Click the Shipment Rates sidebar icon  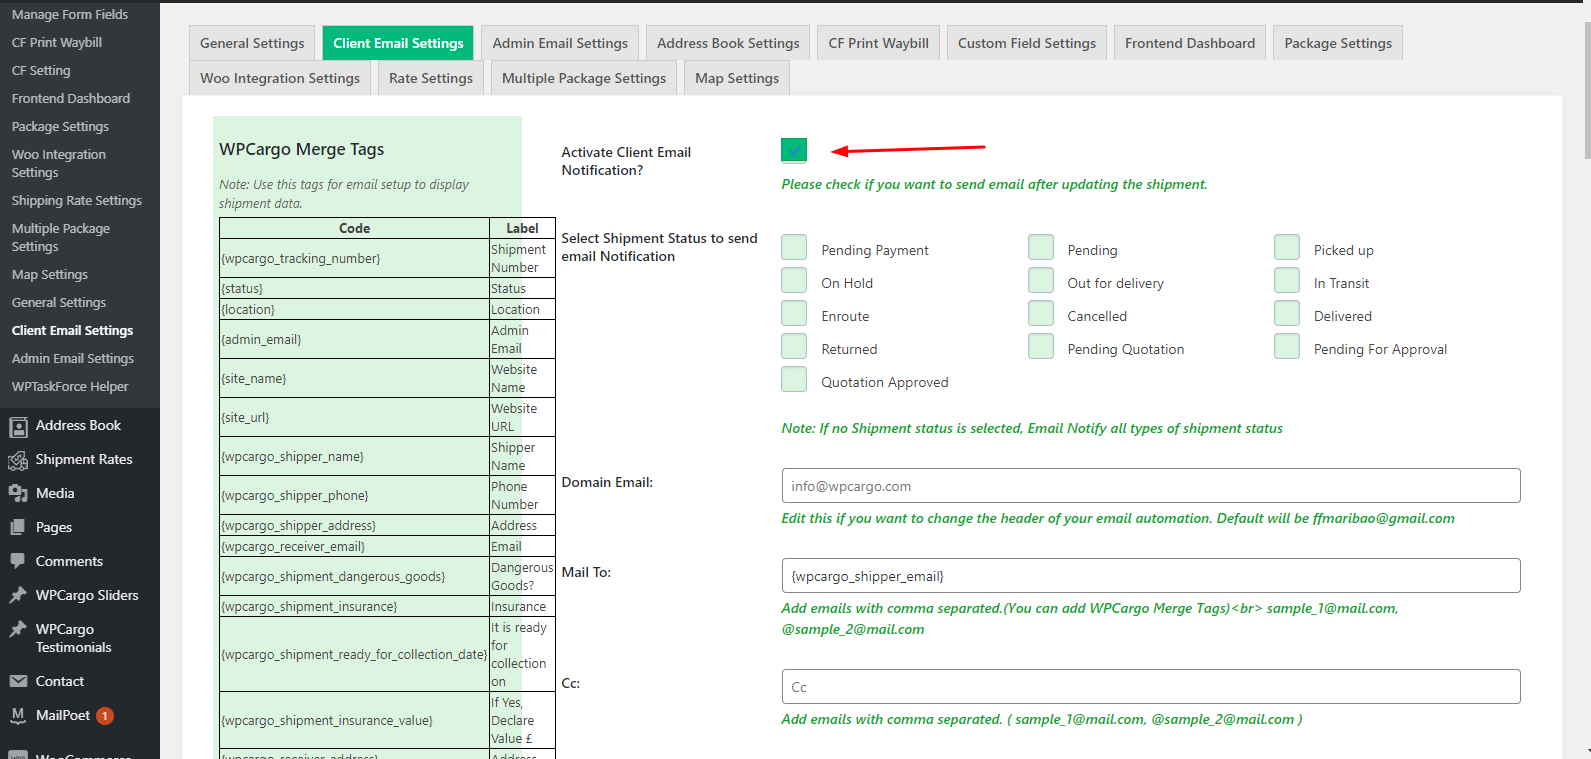click(18, 461)
